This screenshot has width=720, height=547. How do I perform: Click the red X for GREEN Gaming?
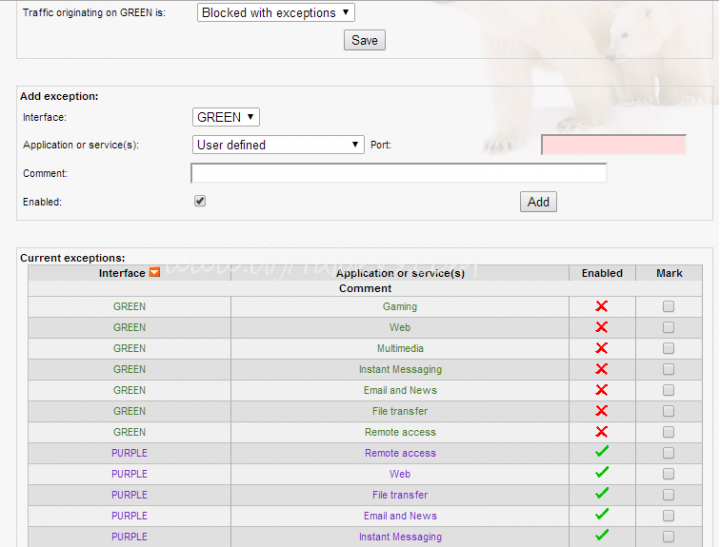tap(601, 307)
